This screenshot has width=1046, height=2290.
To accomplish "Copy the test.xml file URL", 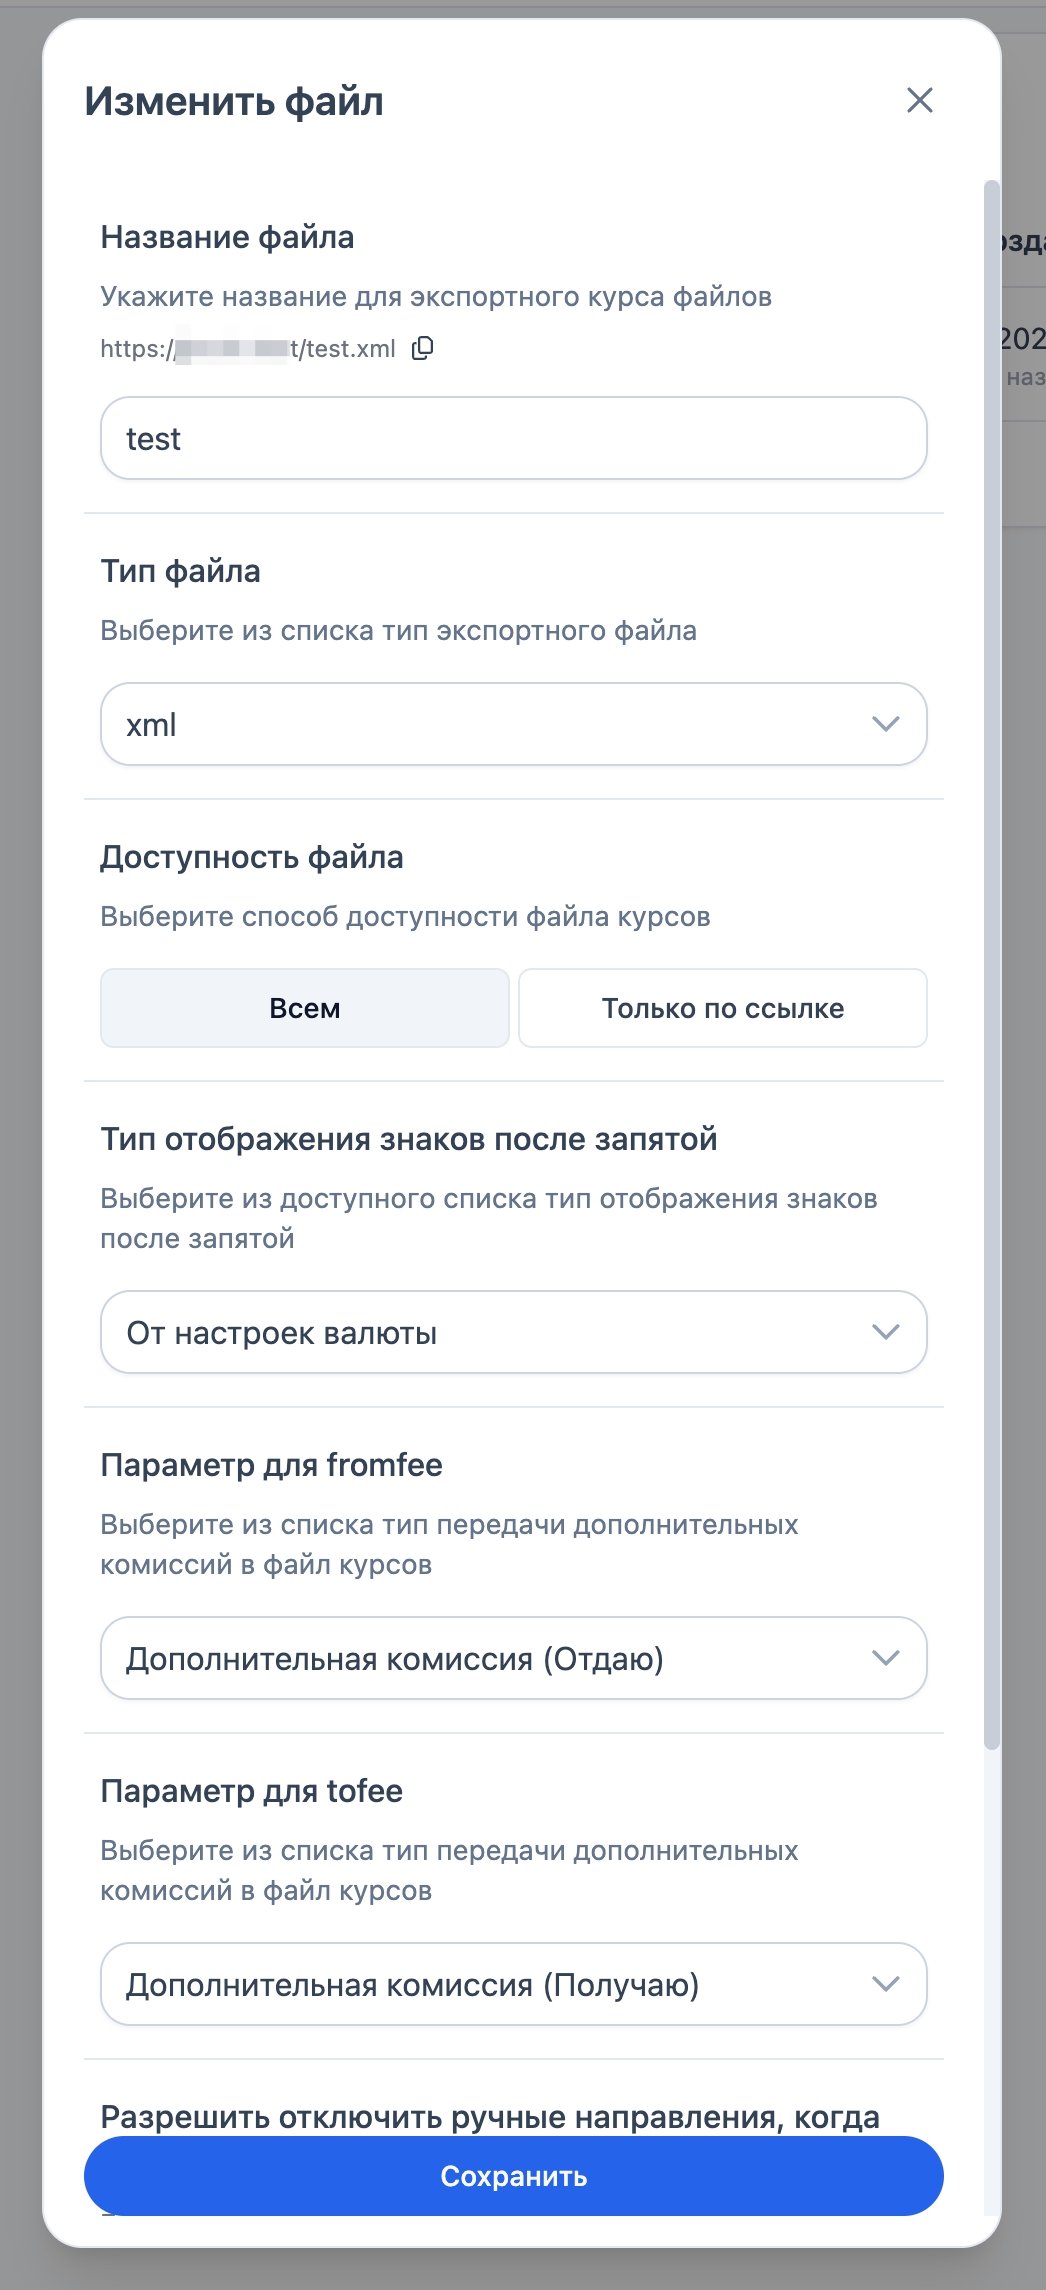I will click(423, 348).
